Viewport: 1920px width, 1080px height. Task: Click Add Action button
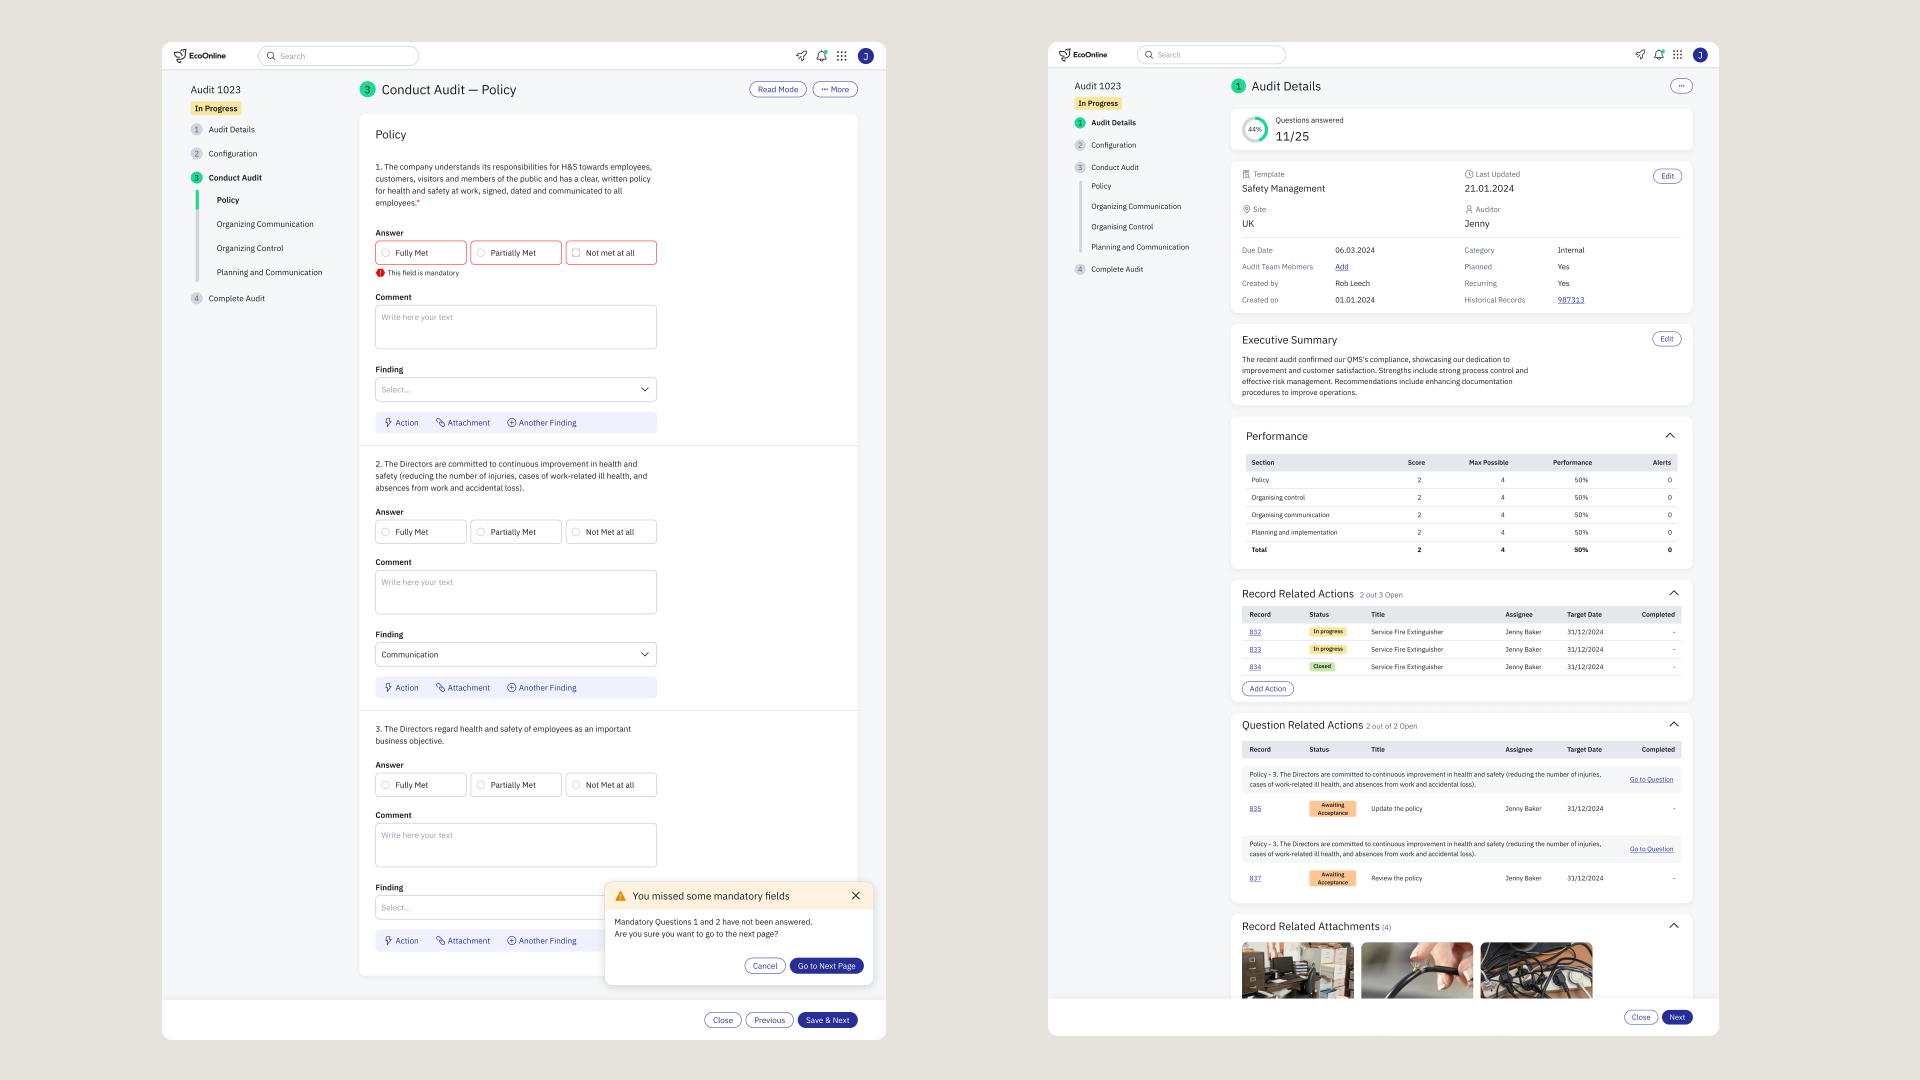(x=1268, y=689)
